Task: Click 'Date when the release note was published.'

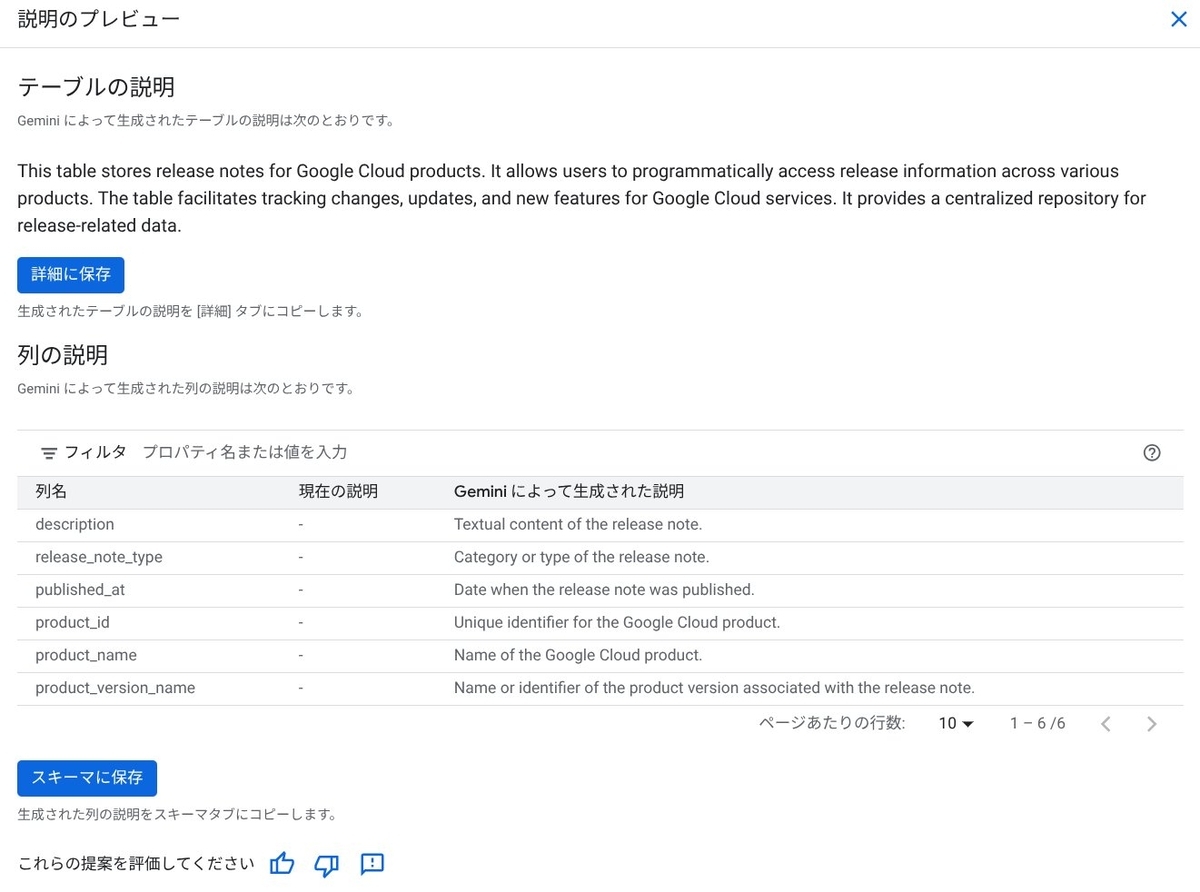Action: pos(604,590)
